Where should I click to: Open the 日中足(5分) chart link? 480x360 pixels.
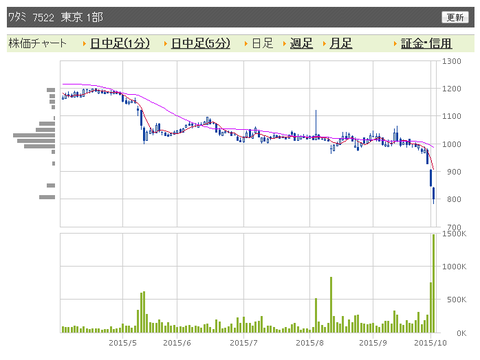point(201,43)
